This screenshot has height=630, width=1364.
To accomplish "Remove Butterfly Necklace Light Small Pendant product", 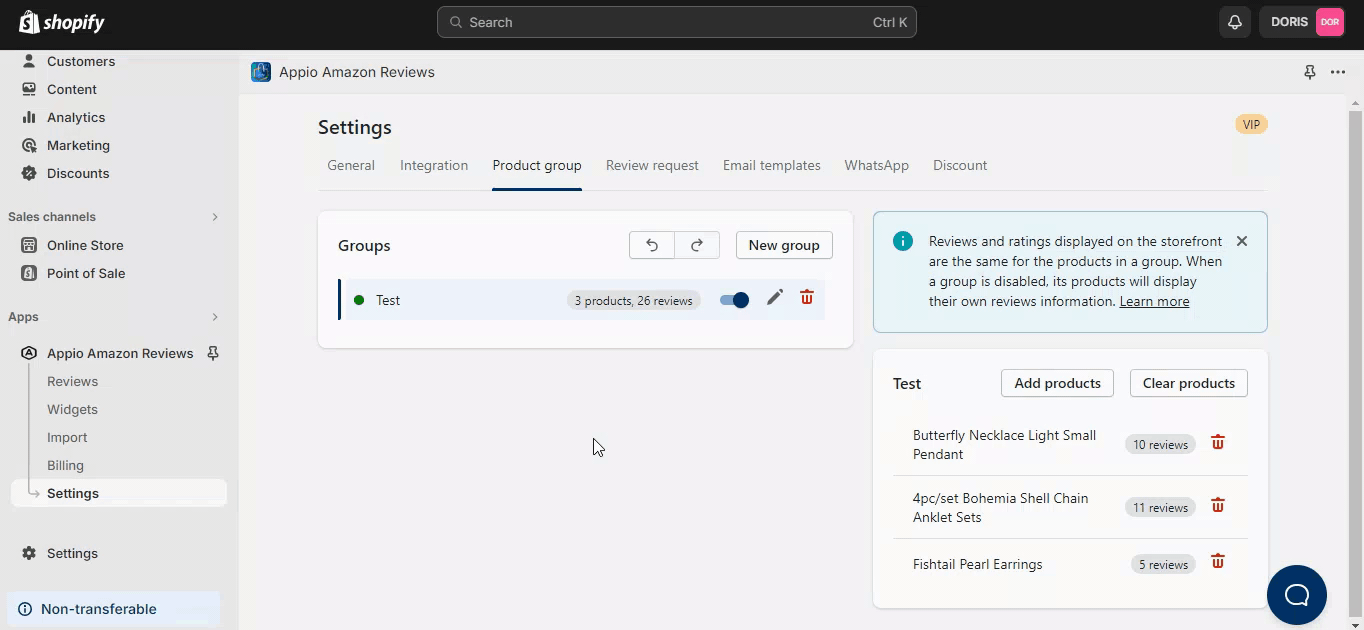I will coord(1218,443).
